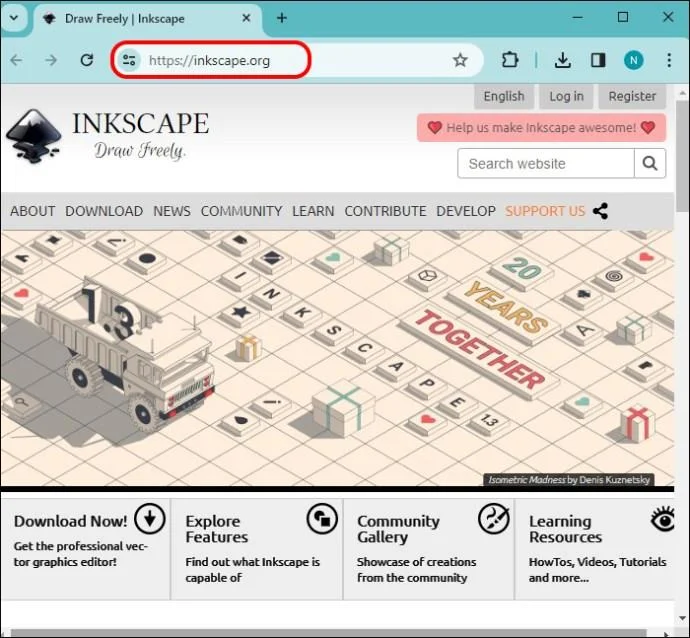Click the download arrow circle icon

pos(150,519)
